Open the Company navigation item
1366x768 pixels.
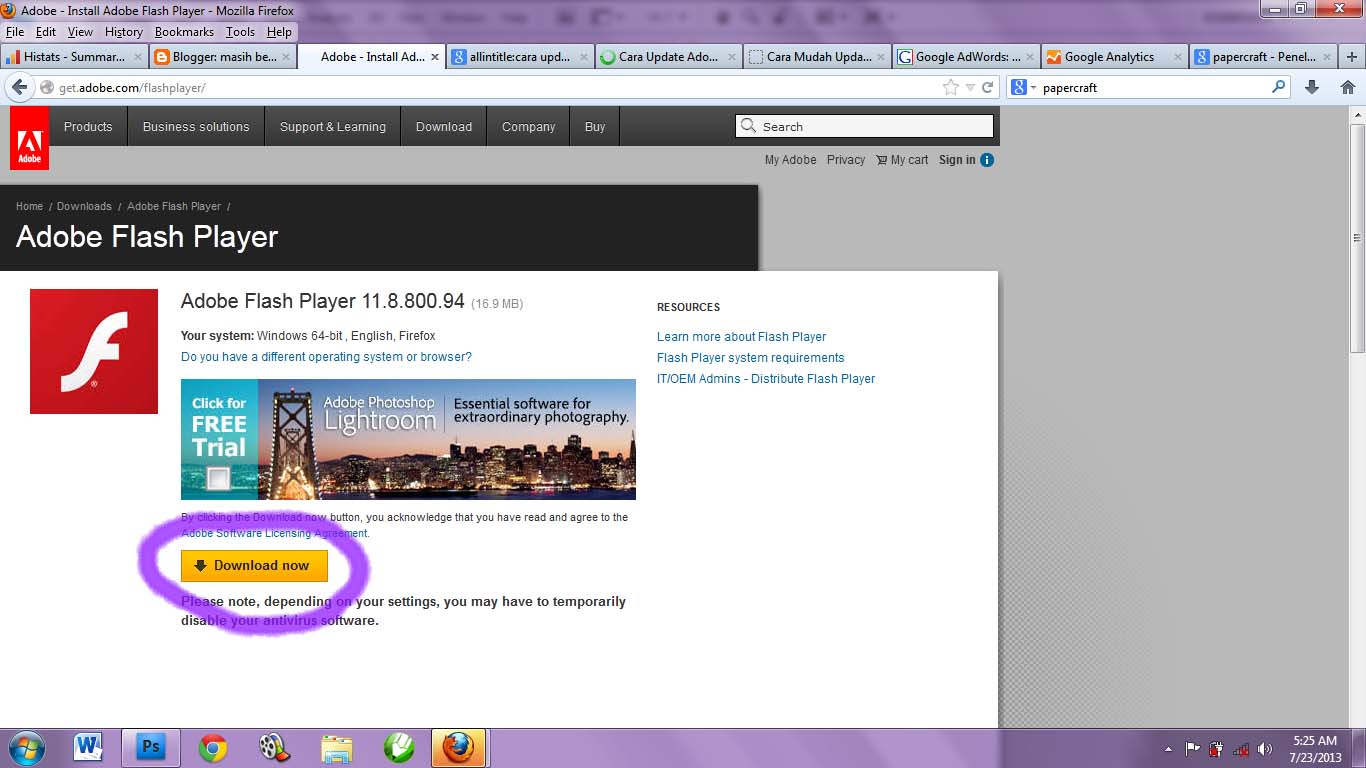528,127
